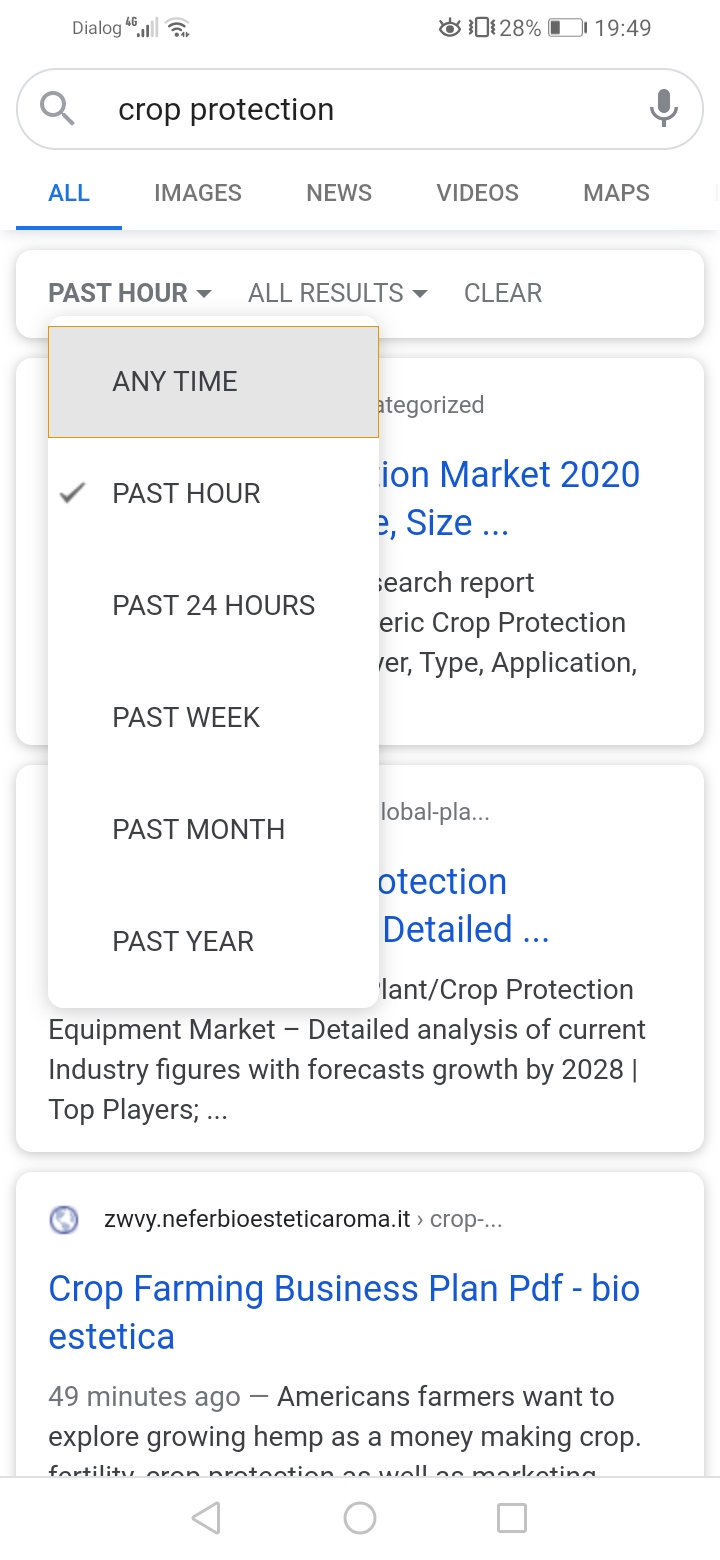720x1560 pixels.
Task: Tap the Android back navigation triangle
Action: pos(206,1518)
